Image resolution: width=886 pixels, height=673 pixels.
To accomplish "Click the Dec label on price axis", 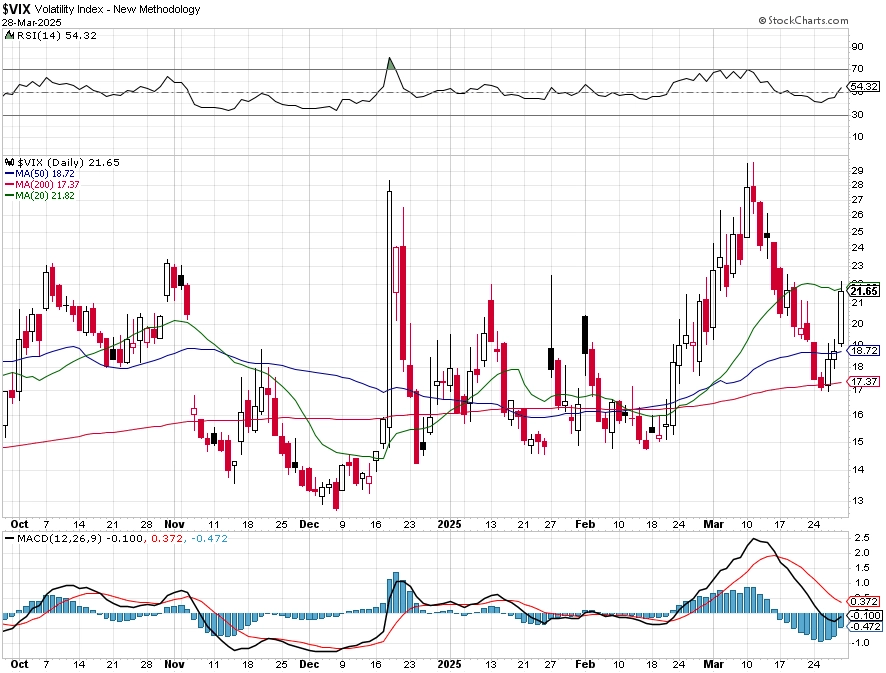I will click(x=309, y=524).
